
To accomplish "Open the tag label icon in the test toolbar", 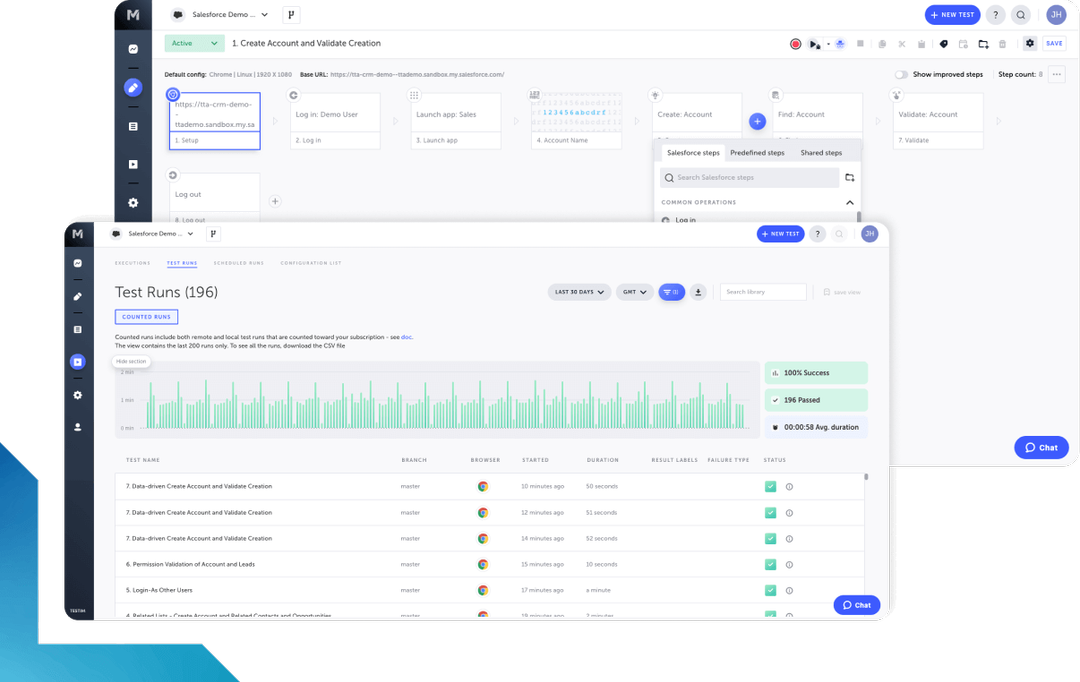I will tap(943, 44).
